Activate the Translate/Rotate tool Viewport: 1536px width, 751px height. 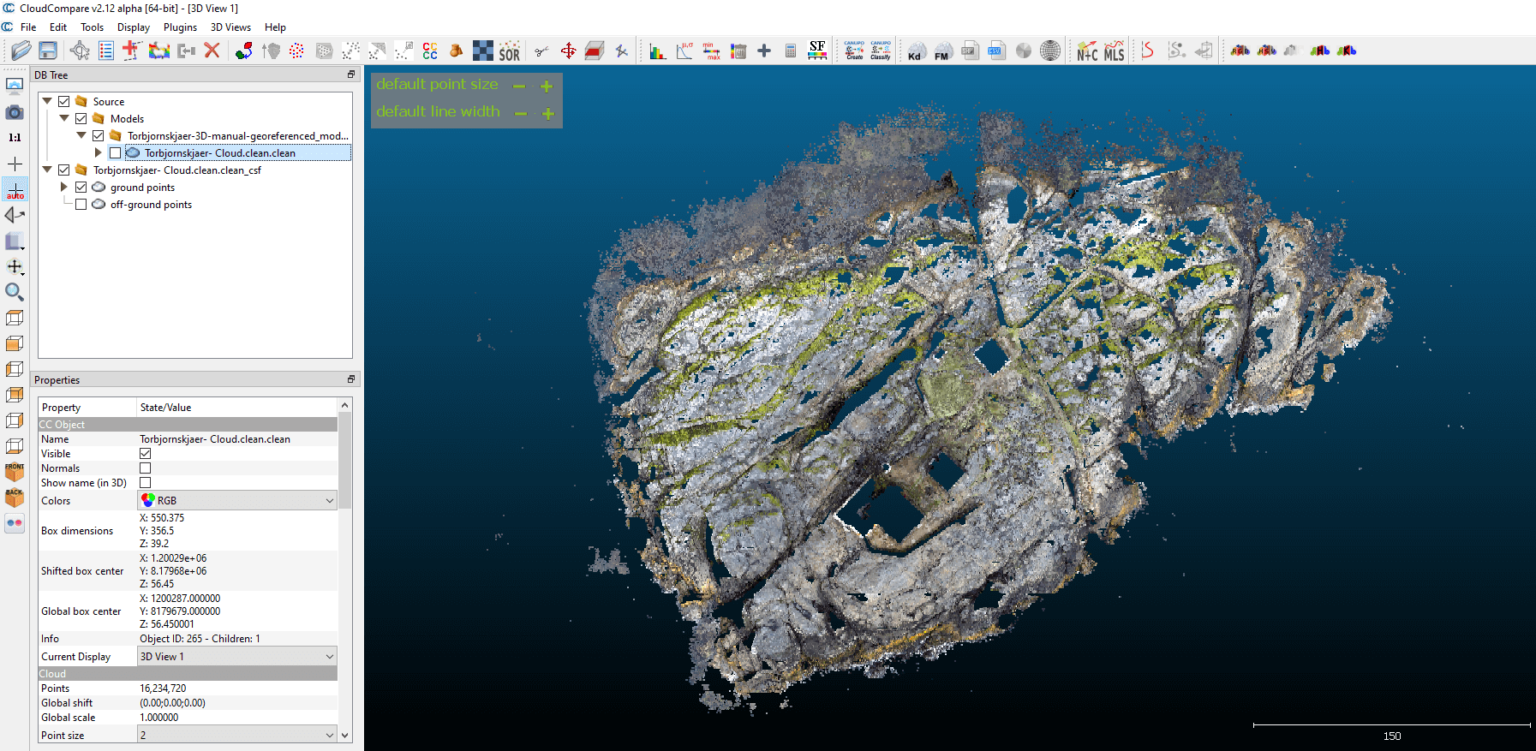568,50
